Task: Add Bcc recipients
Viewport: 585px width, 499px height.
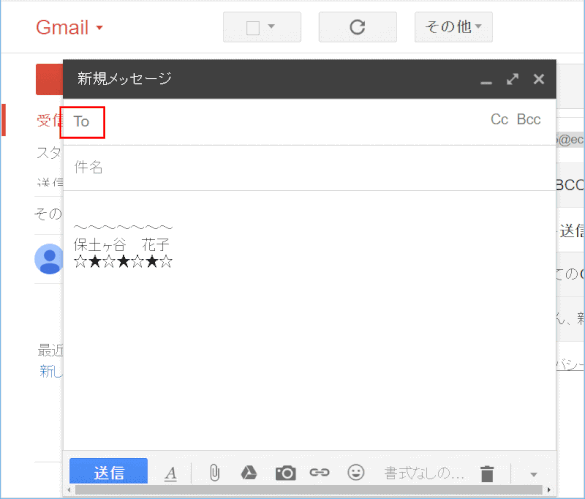Action: tap(529, 119)
